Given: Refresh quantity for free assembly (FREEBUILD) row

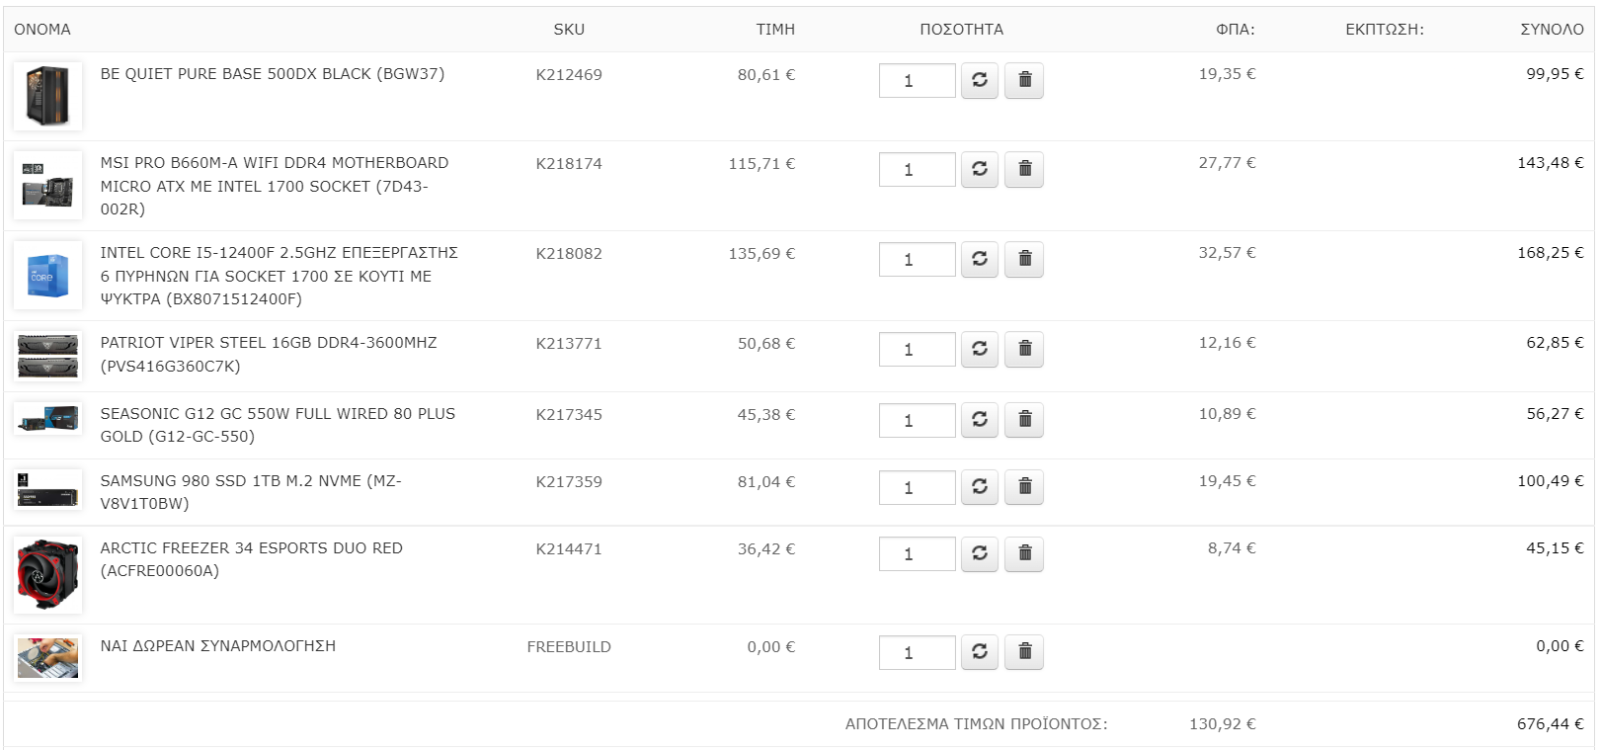Looking at the screenshot, I should (x=980, y=652).
